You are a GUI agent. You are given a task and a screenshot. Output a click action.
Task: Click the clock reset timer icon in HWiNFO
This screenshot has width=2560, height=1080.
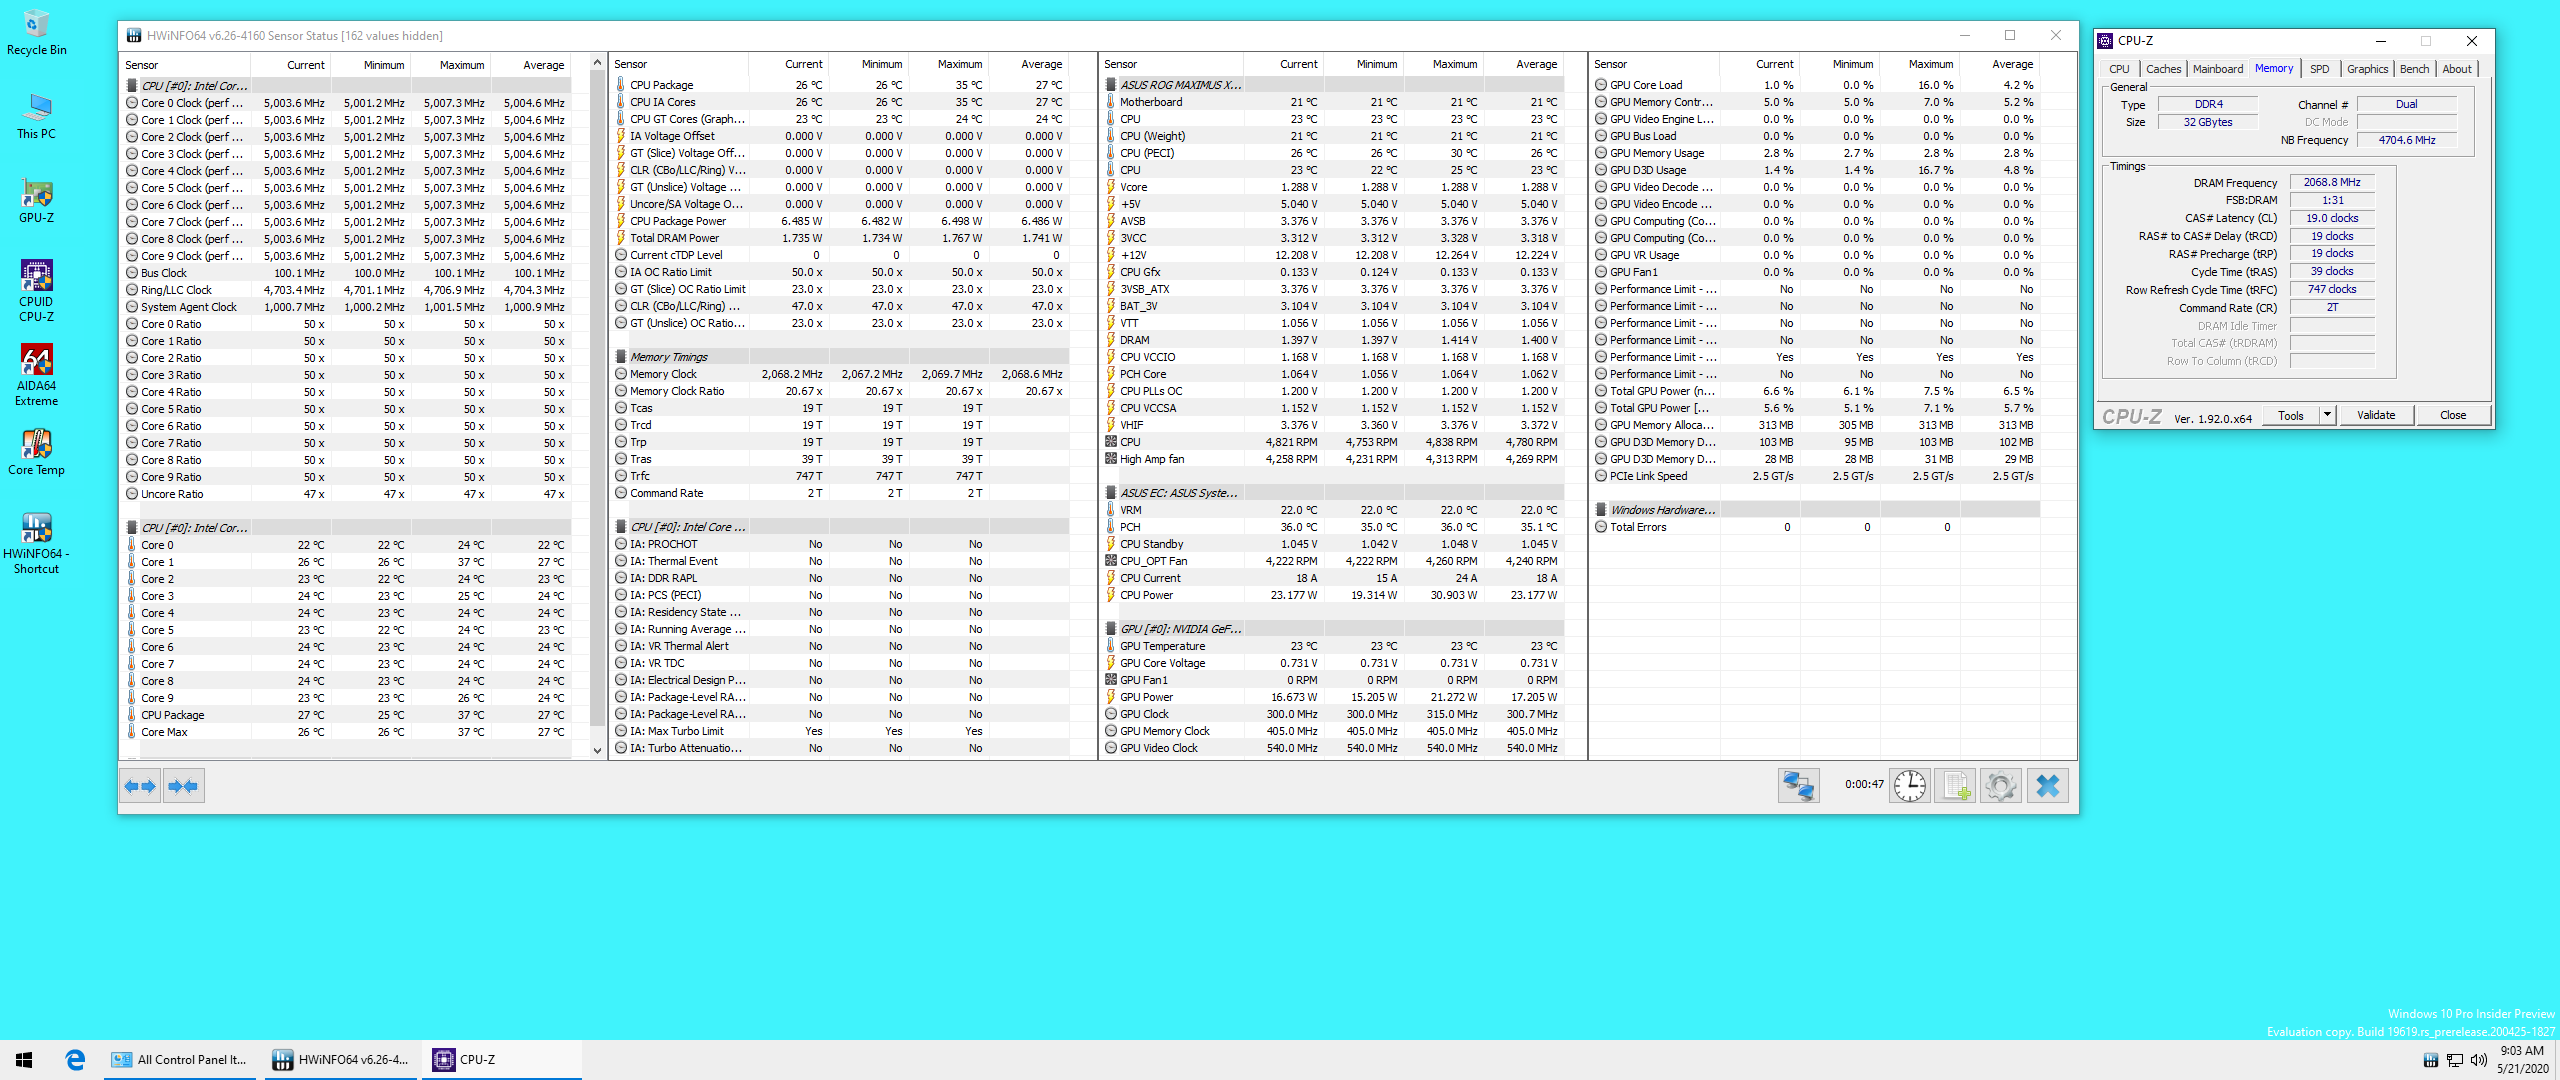(x=1910, y=786)
